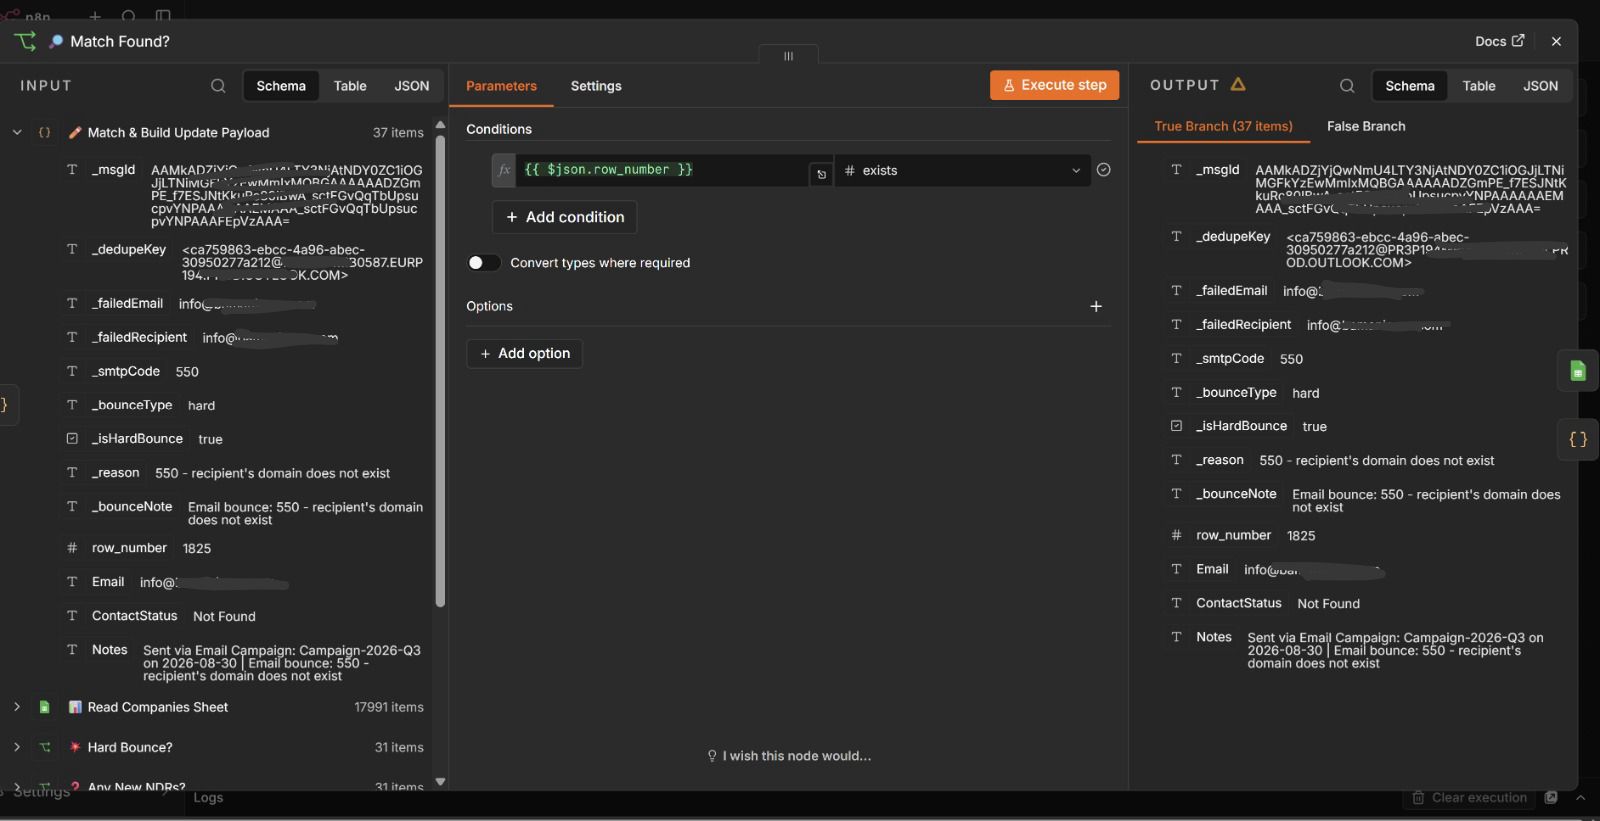This screenshot has width=1600, height=821.
Task: Toggle Convert types where required switch
Action: (483, 263)
